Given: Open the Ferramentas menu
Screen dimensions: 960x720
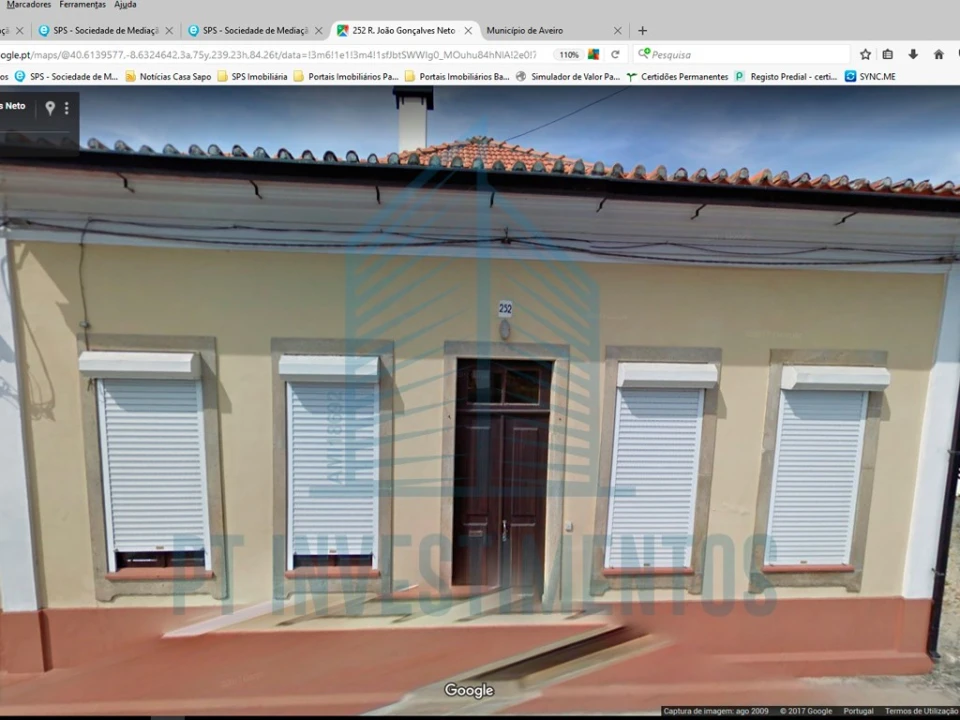Looking at the screenshot, I should pos(82,4).
